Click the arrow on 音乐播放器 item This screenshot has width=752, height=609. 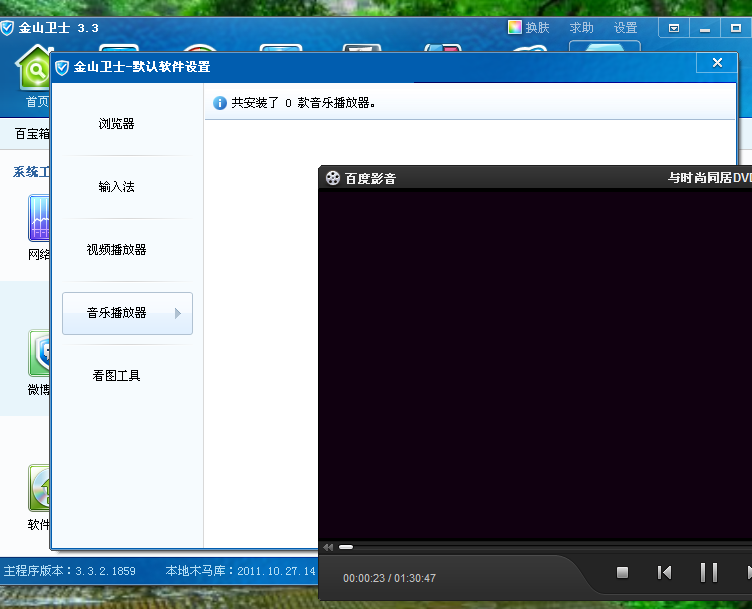[178, 313]
